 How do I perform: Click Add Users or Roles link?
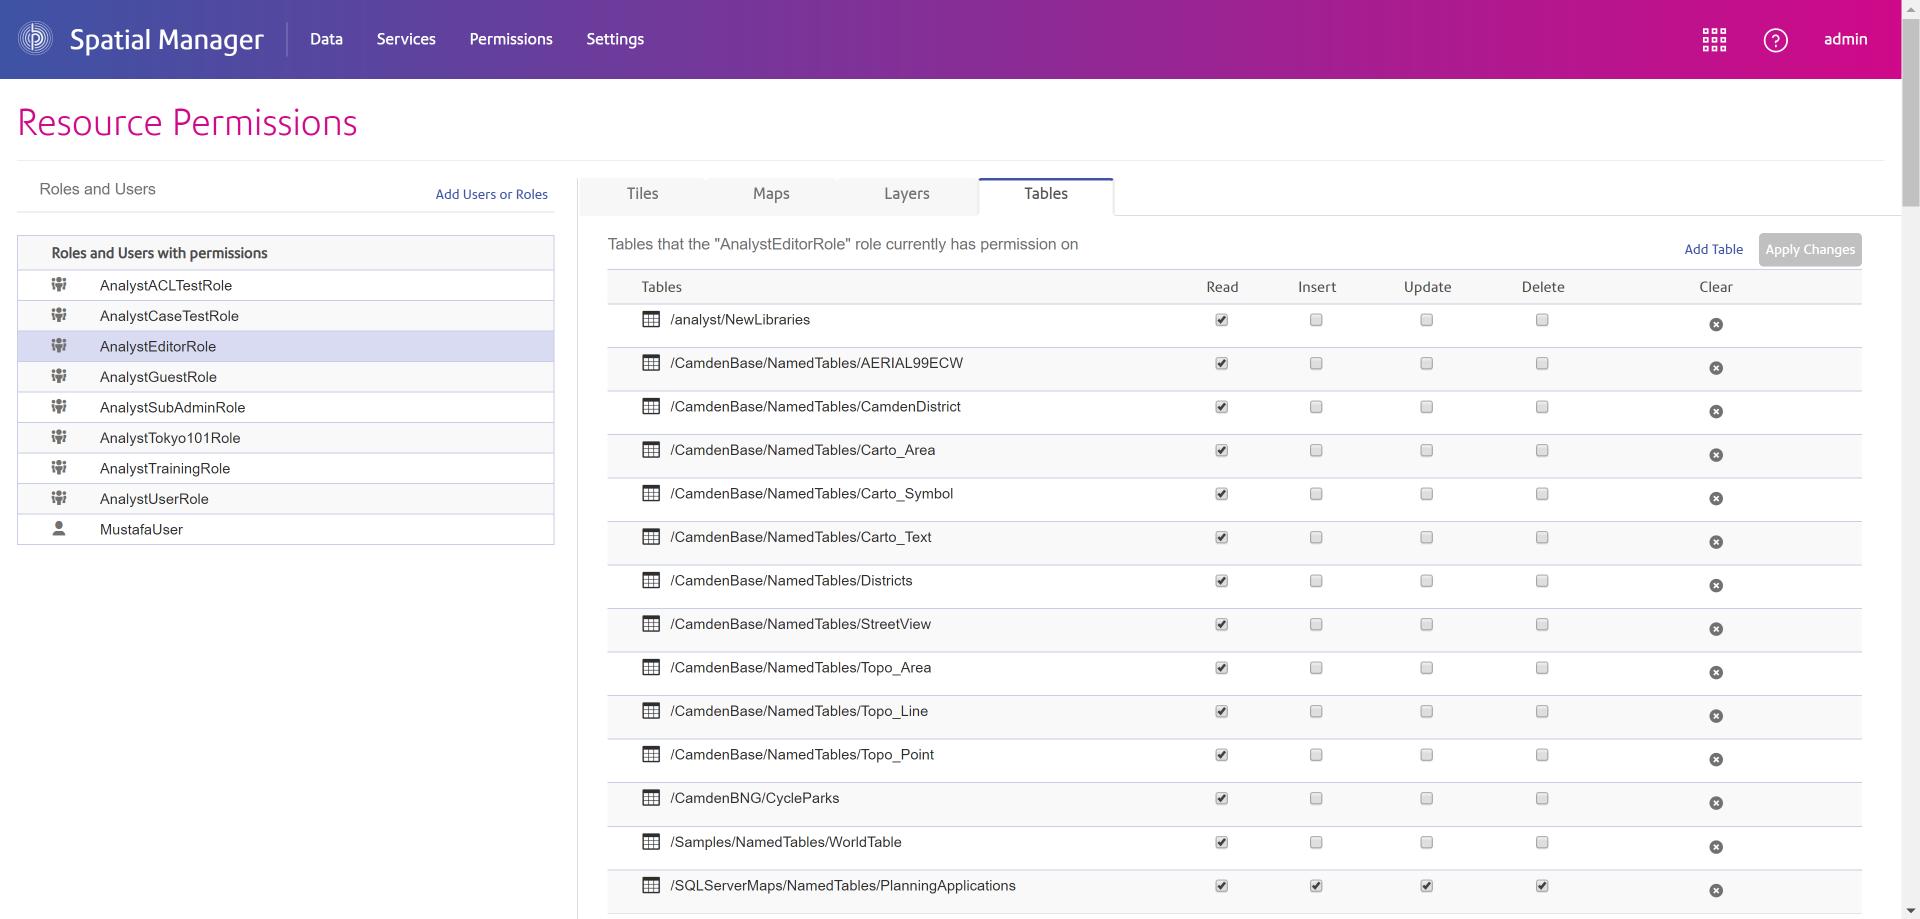(x=491, y=194)
